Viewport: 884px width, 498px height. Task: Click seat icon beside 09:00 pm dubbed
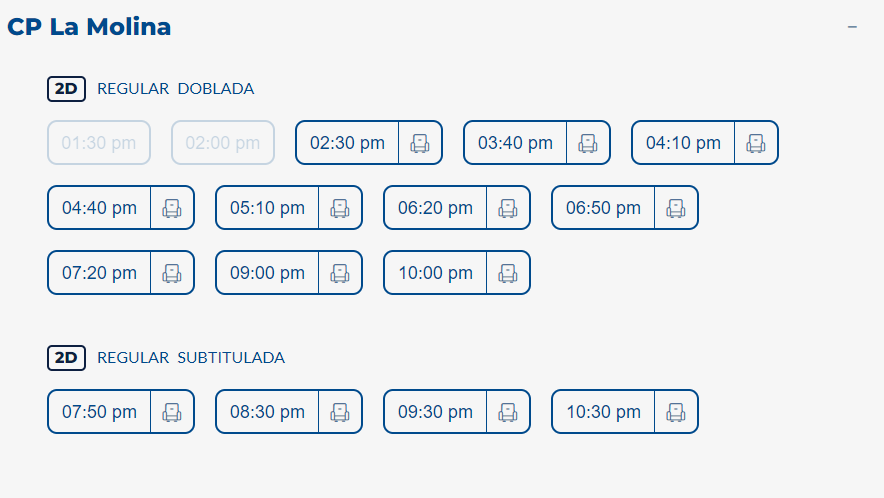(x=340, y=273)
